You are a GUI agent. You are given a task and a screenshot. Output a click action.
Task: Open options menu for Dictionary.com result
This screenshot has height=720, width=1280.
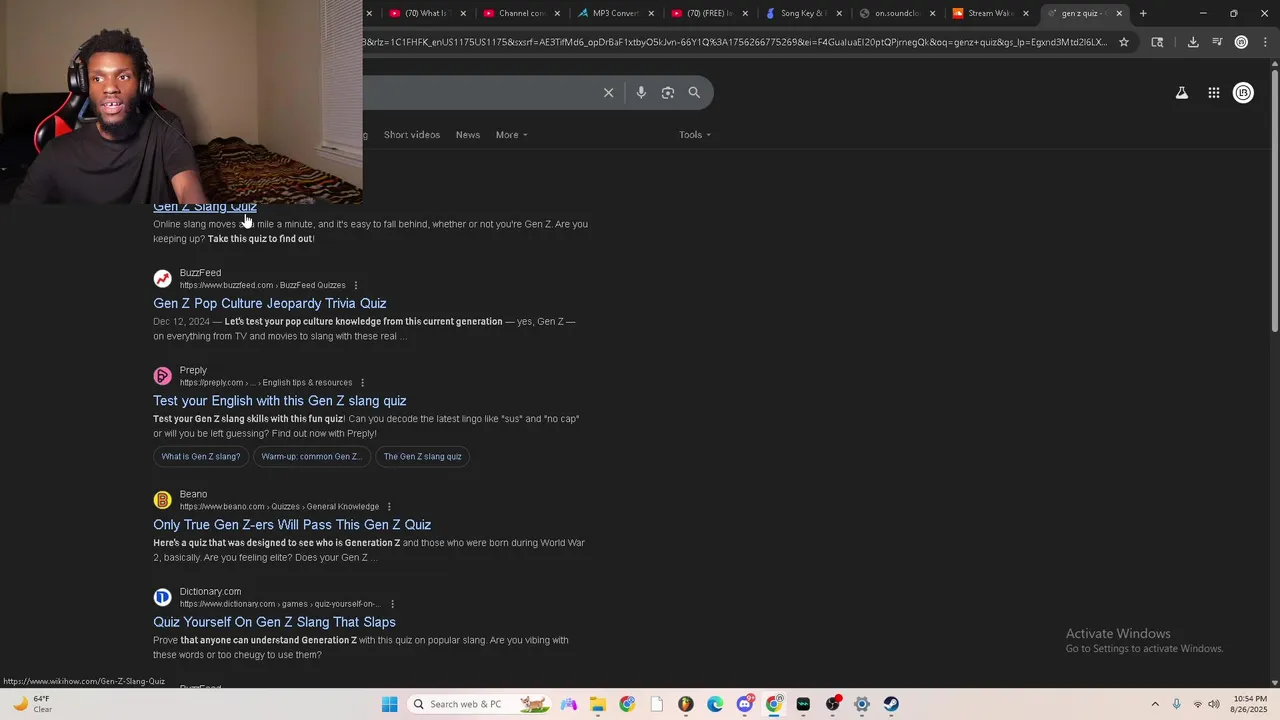click(x=392, y=604)
